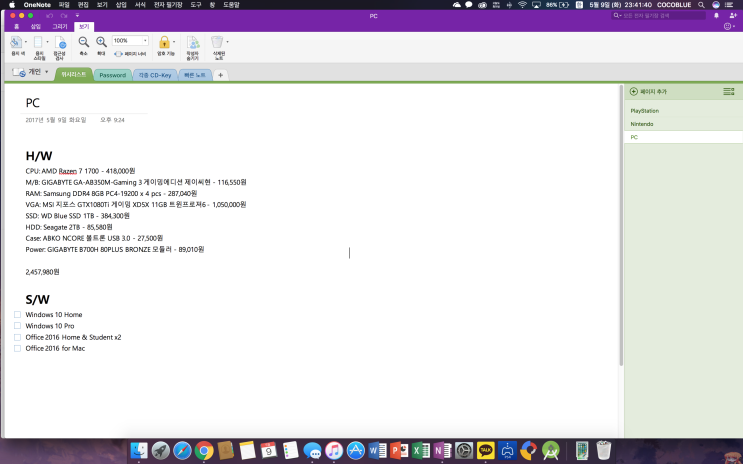Open the 서식 menu in menu bar
Viewport: 743px width, 464px height.
coord(140,5)
